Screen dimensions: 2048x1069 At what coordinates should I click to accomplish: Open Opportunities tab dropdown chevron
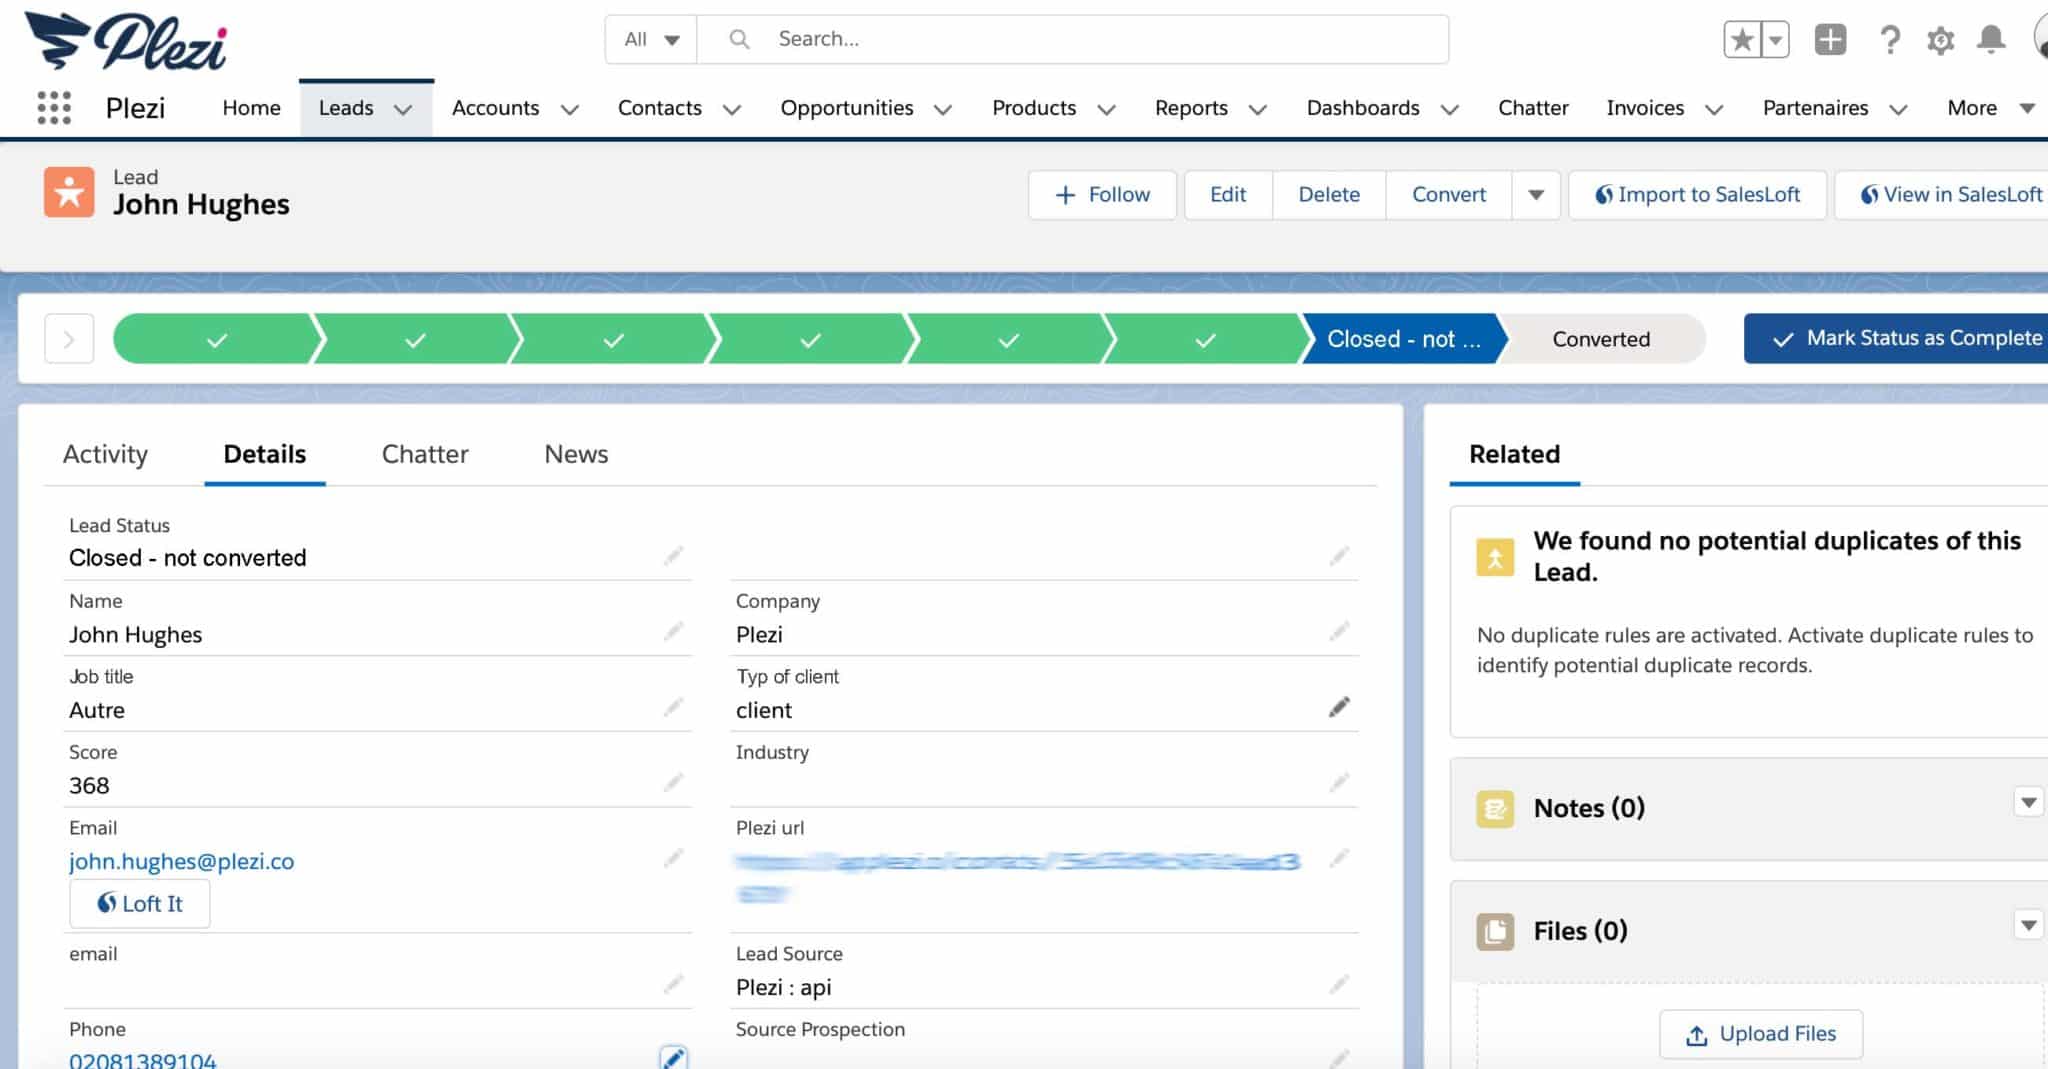(x=943, y=110)
